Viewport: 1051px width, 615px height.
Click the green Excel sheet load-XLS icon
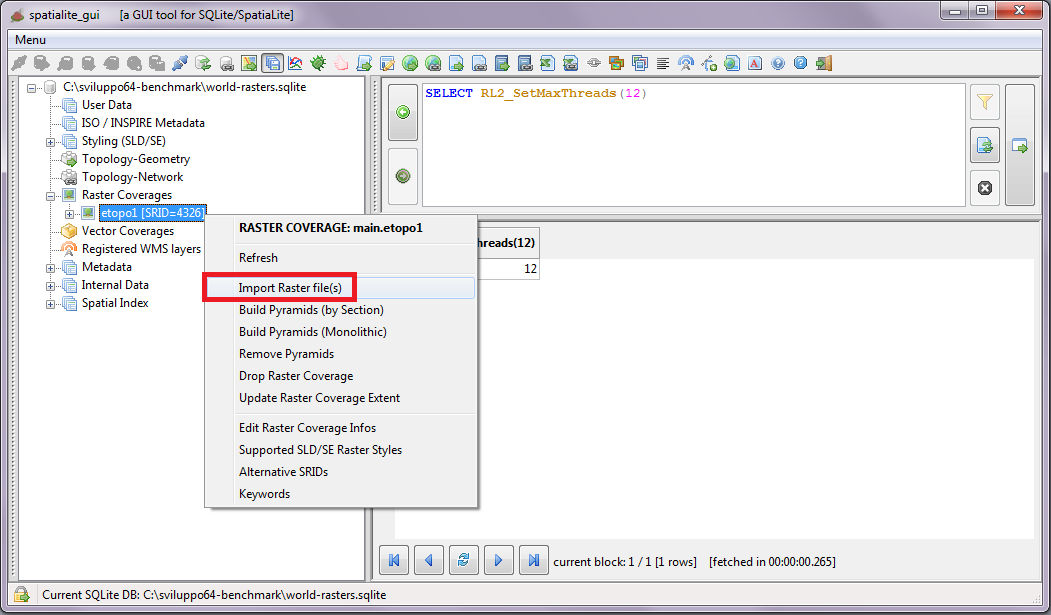click(x=547, y=63)
